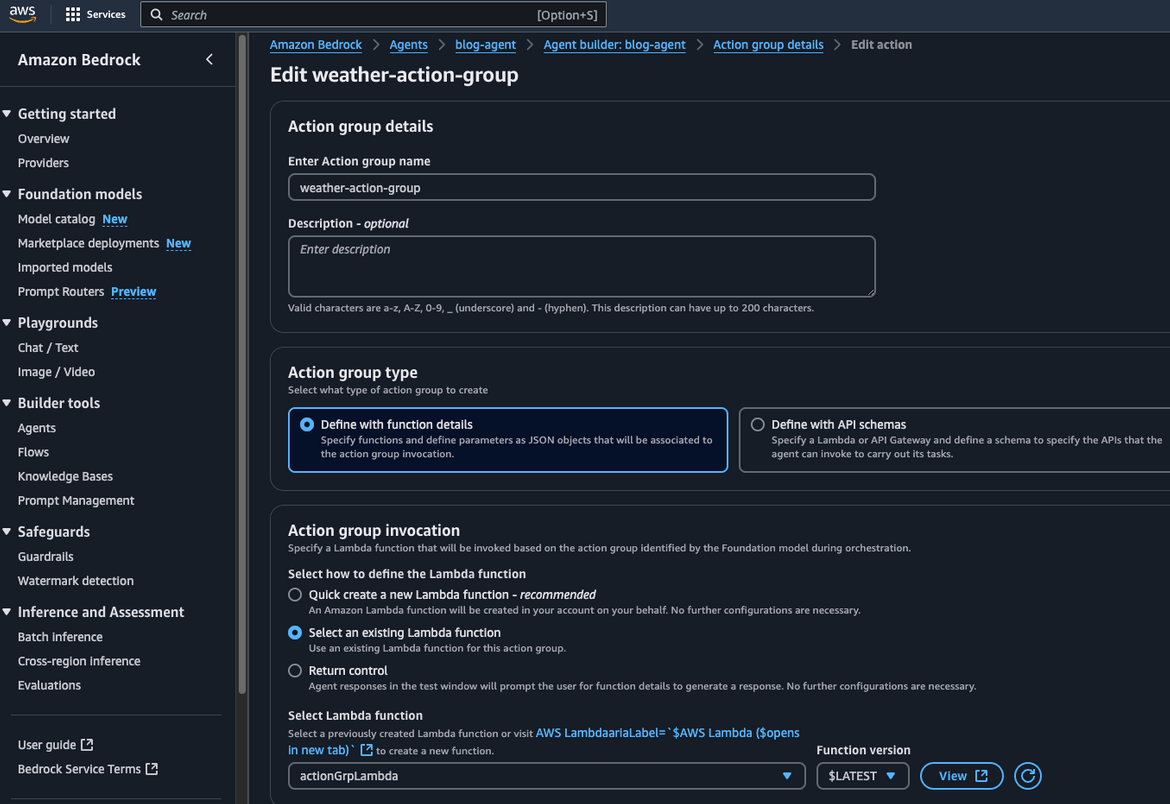Open Evaluations in the sidebar
This screenshot has height=804, width=1170.
(x=49, y=685)
